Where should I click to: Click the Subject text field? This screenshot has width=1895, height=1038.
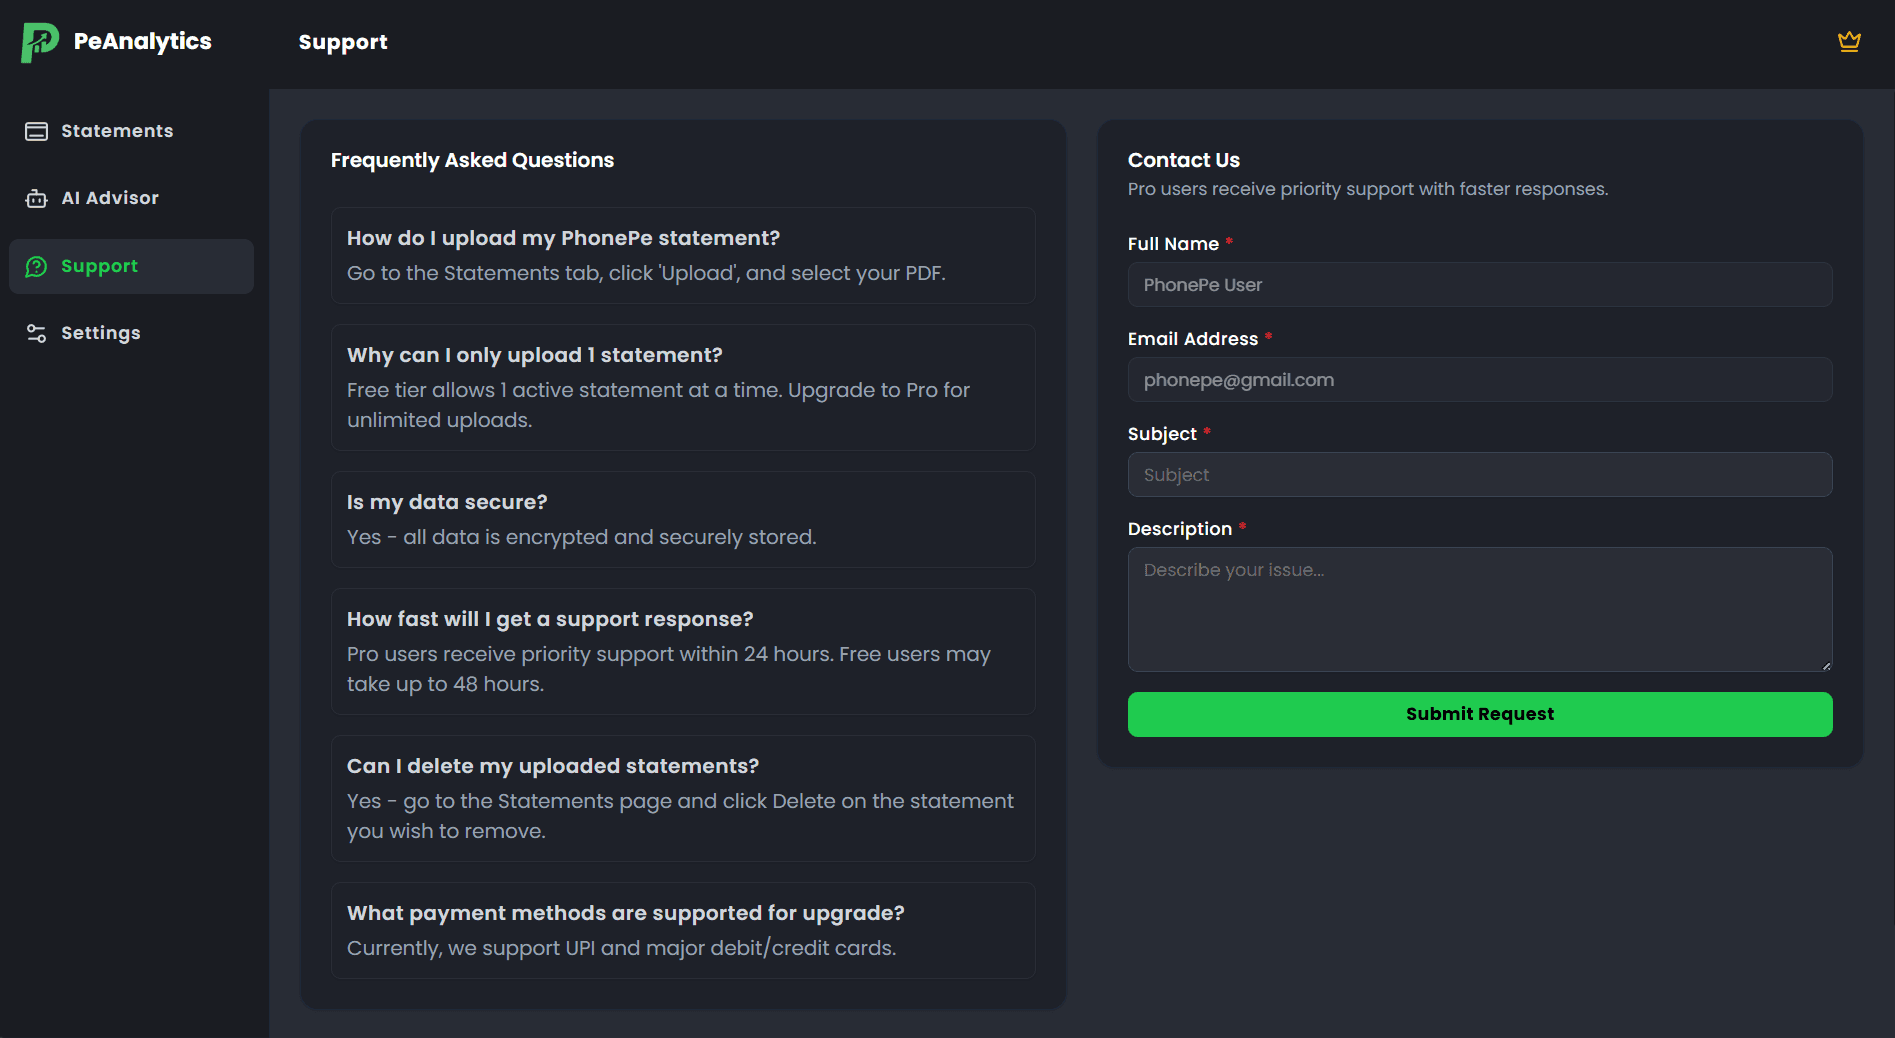[1480, 475]
